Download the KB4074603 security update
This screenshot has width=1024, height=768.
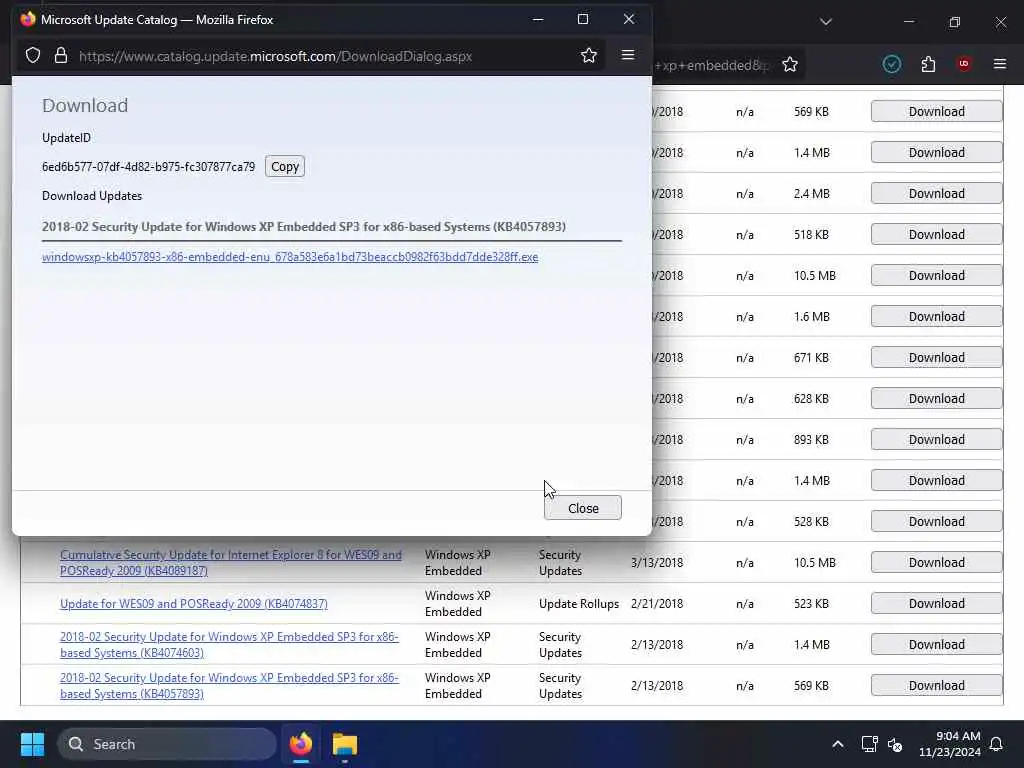[x=936, y=645]
